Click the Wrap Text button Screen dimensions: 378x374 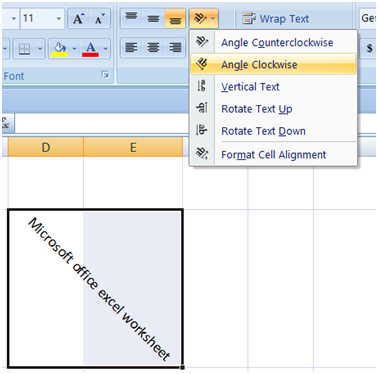point(276,19)
